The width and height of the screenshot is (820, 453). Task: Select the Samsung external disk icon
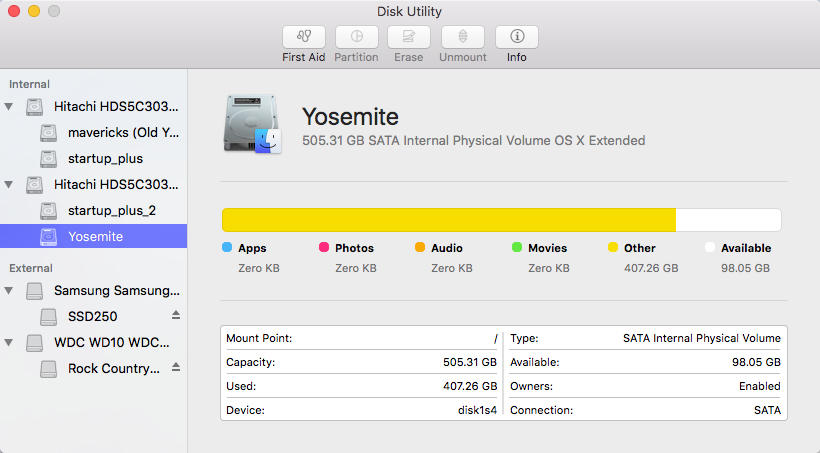click(35, 291)
